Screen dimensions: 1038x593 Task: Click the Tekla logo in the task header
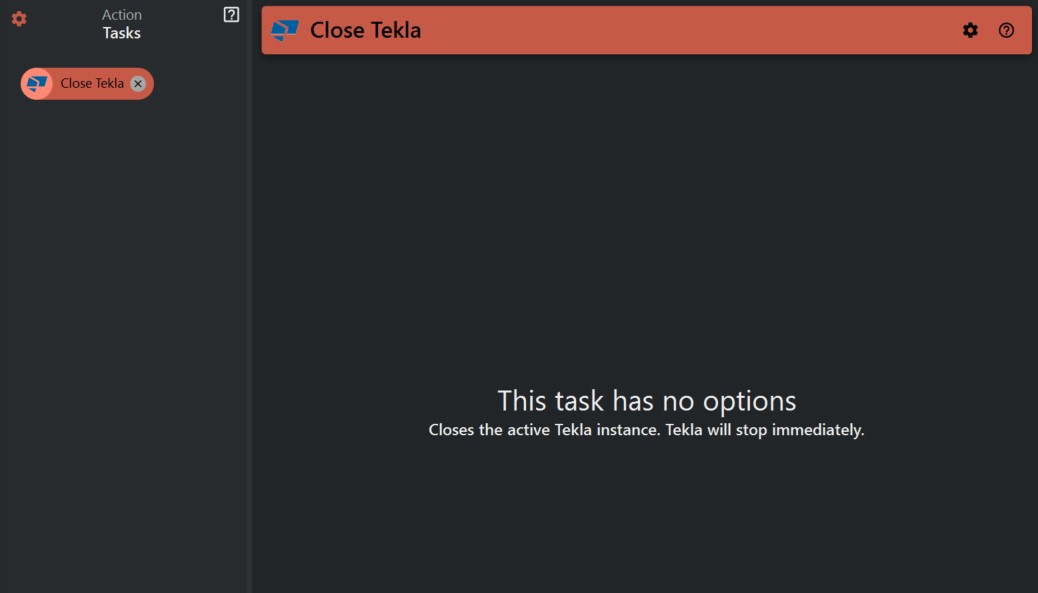(285, 30)
